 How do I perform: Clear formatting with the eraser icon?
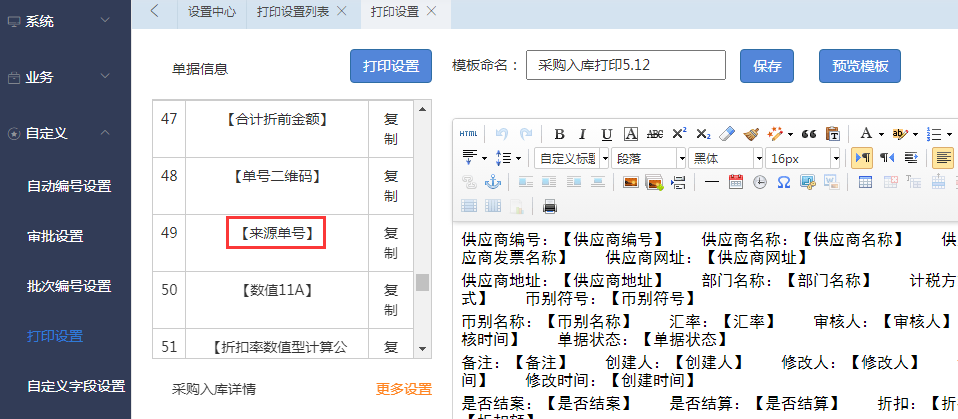pos(727,134)
